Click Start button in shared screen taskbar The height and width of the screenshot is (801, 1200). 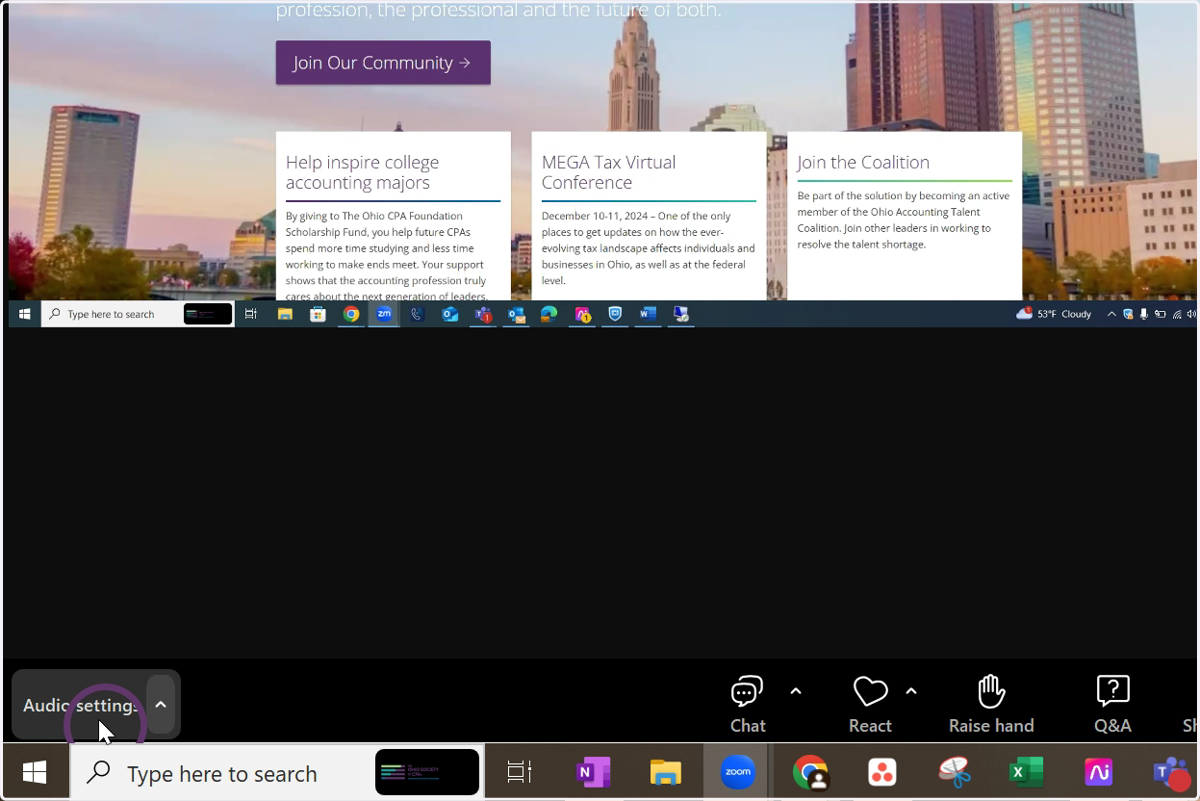pos(24,314)
